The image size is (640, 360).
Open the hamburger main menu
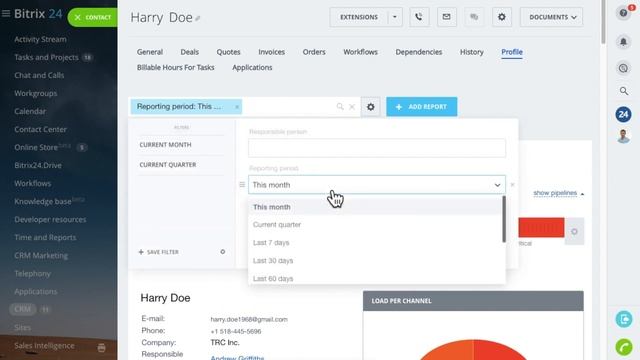(6, 14)
